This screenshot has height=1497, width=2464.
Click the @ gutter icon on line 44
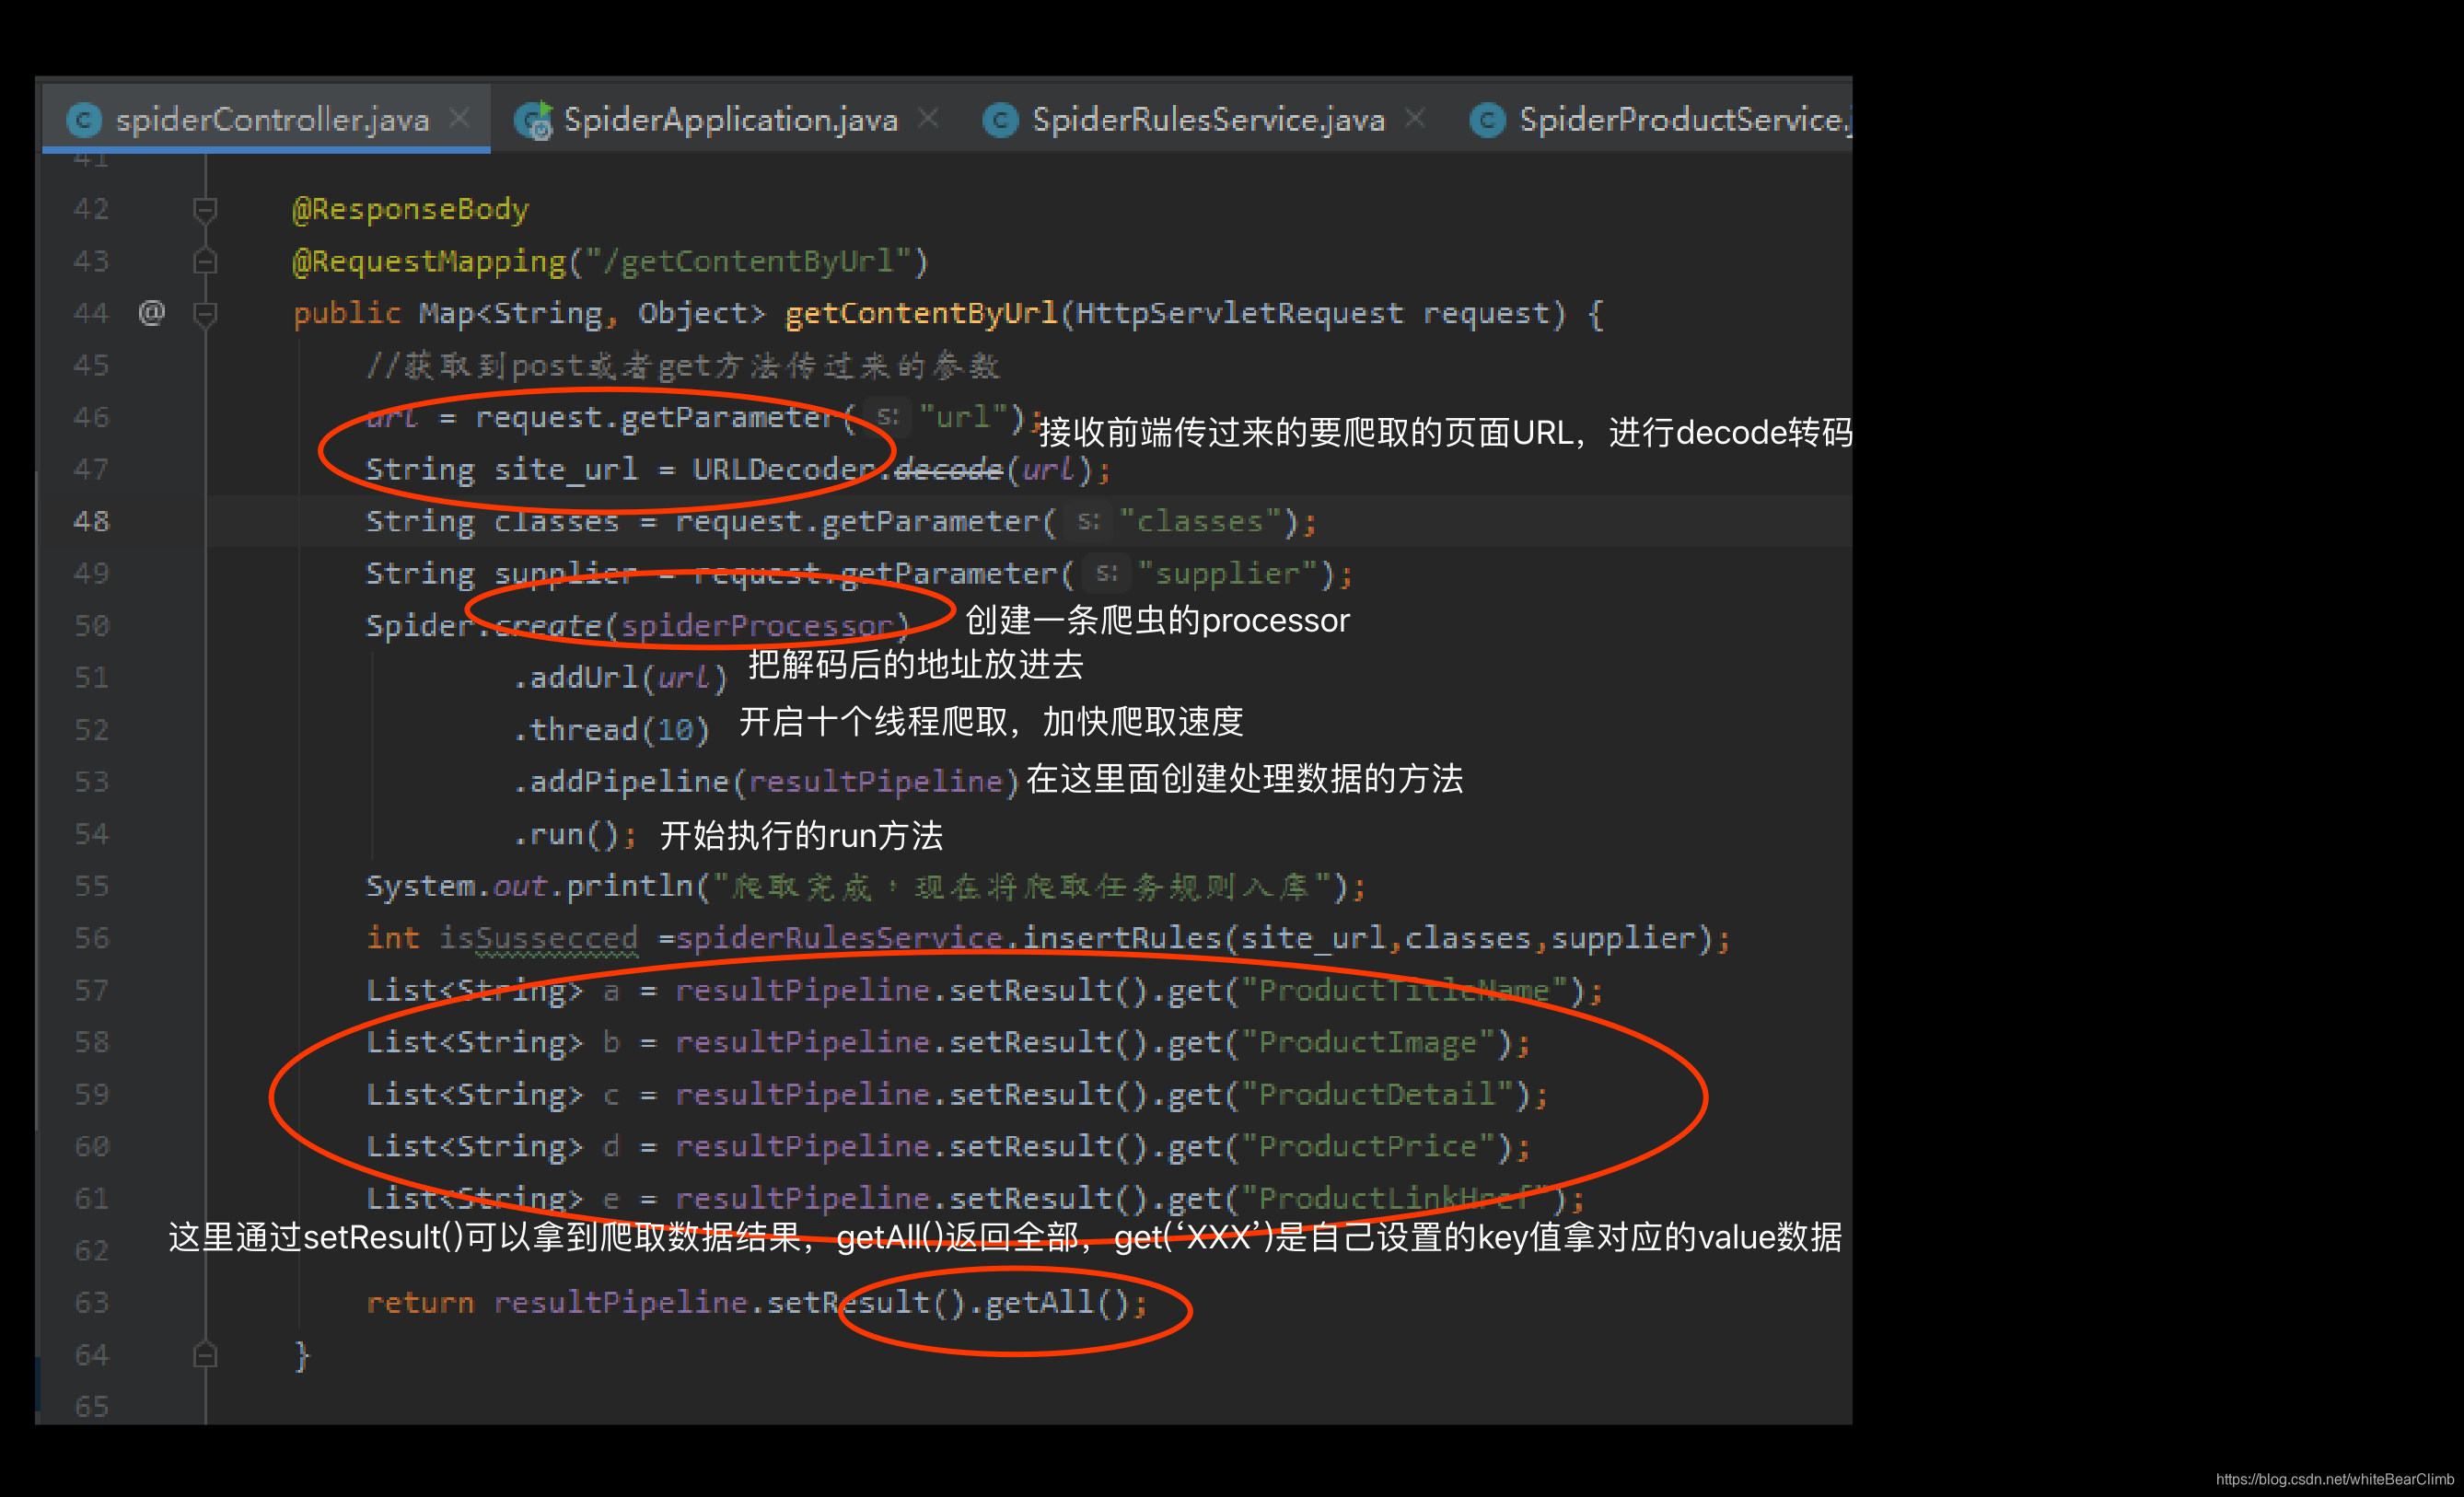(x=151, y=312)
